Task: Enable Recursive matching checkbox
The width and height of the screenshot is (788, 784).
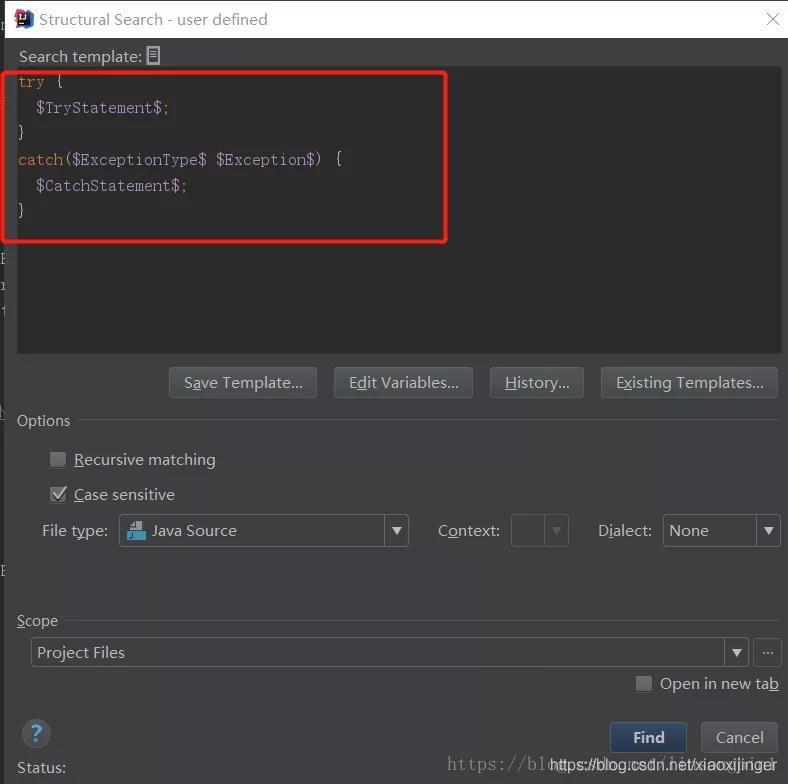Action: [x=58, y=459]
